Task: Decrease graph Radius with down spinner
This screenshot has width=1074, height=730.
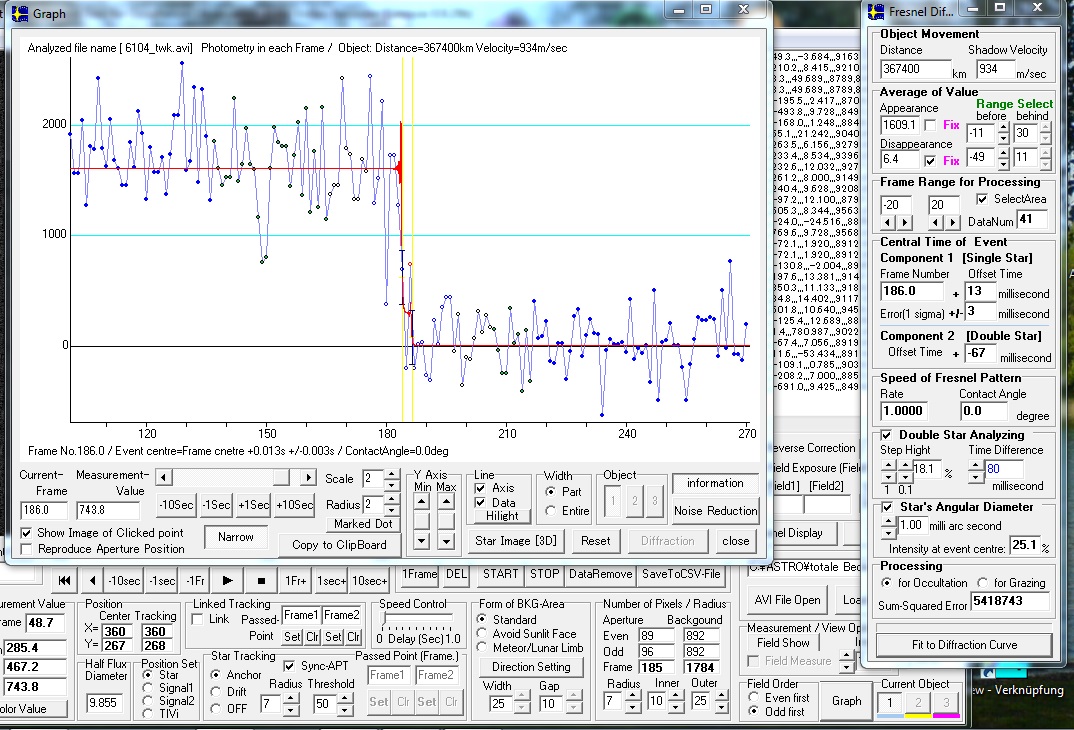Action: point(391,510)
